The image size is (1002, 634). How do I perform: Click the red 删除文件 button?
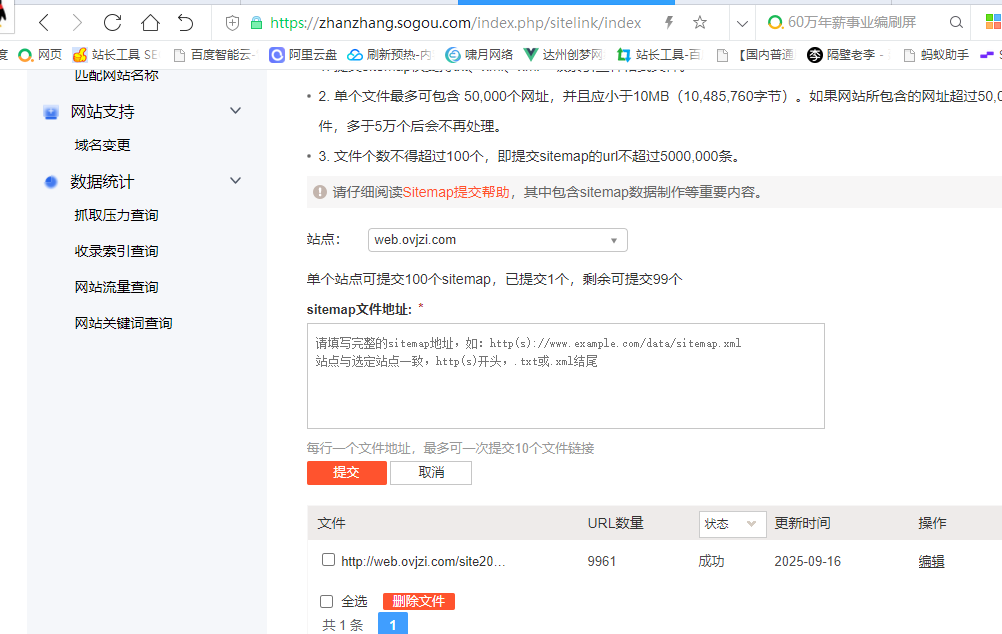(x=419, y=601)
